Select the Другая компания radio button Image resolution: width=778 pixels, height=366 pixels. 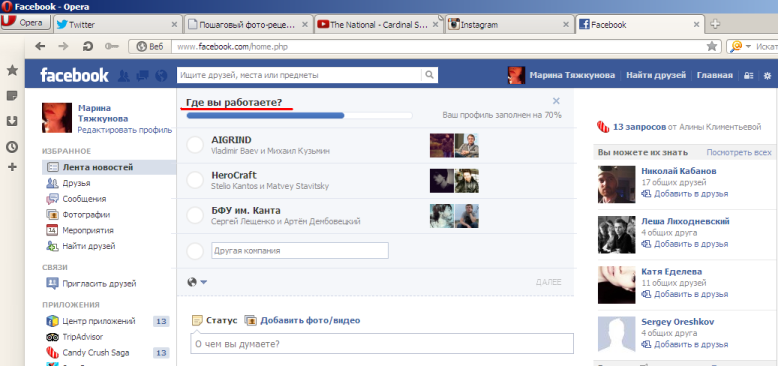pyautogui.click(x=195, y=251)
